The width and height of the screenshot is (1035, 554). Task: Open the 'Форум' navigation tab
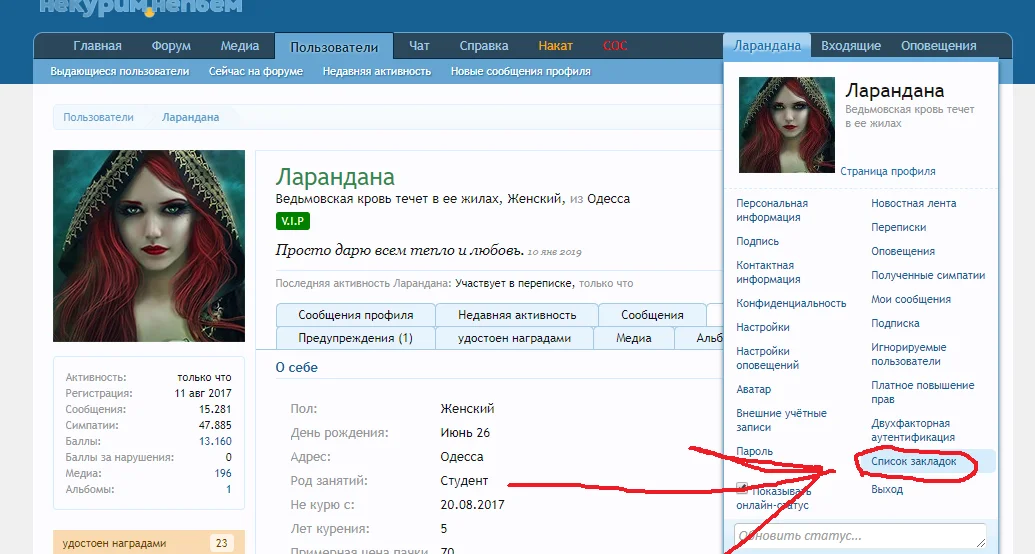[x=171, y=46]
